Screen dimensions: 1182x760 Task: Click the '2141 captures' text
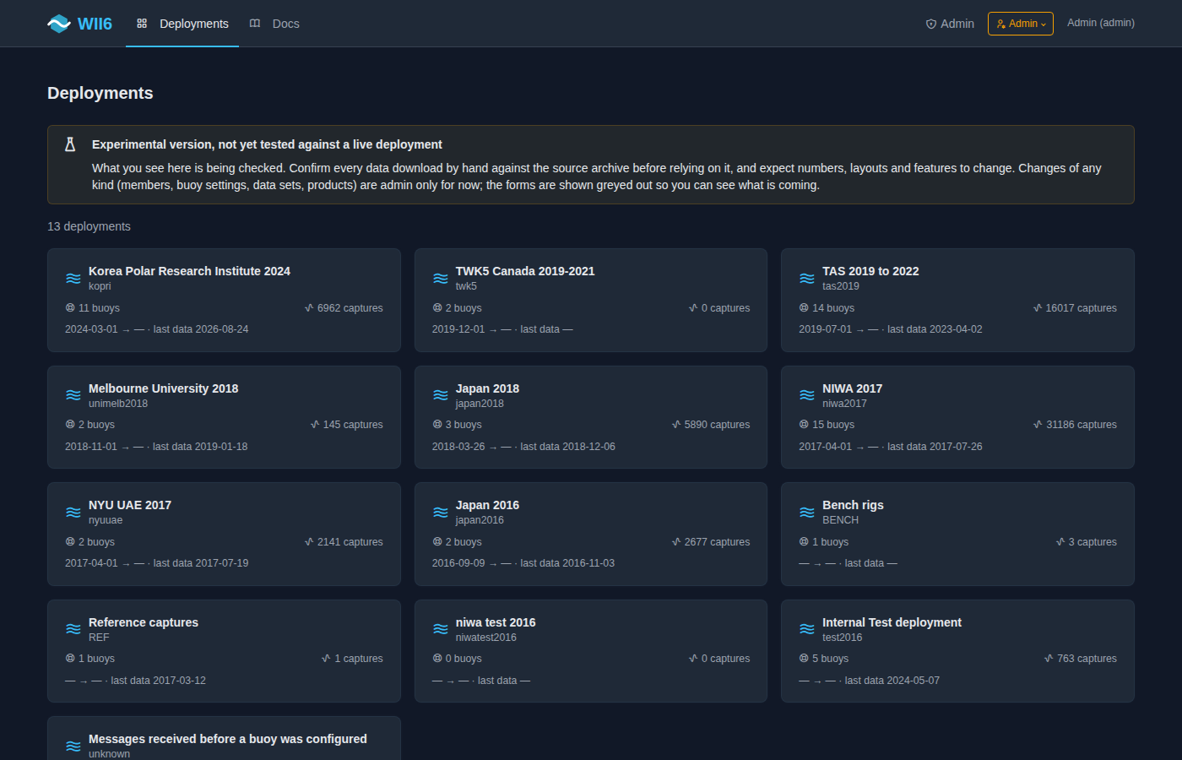tap(350, 542)
